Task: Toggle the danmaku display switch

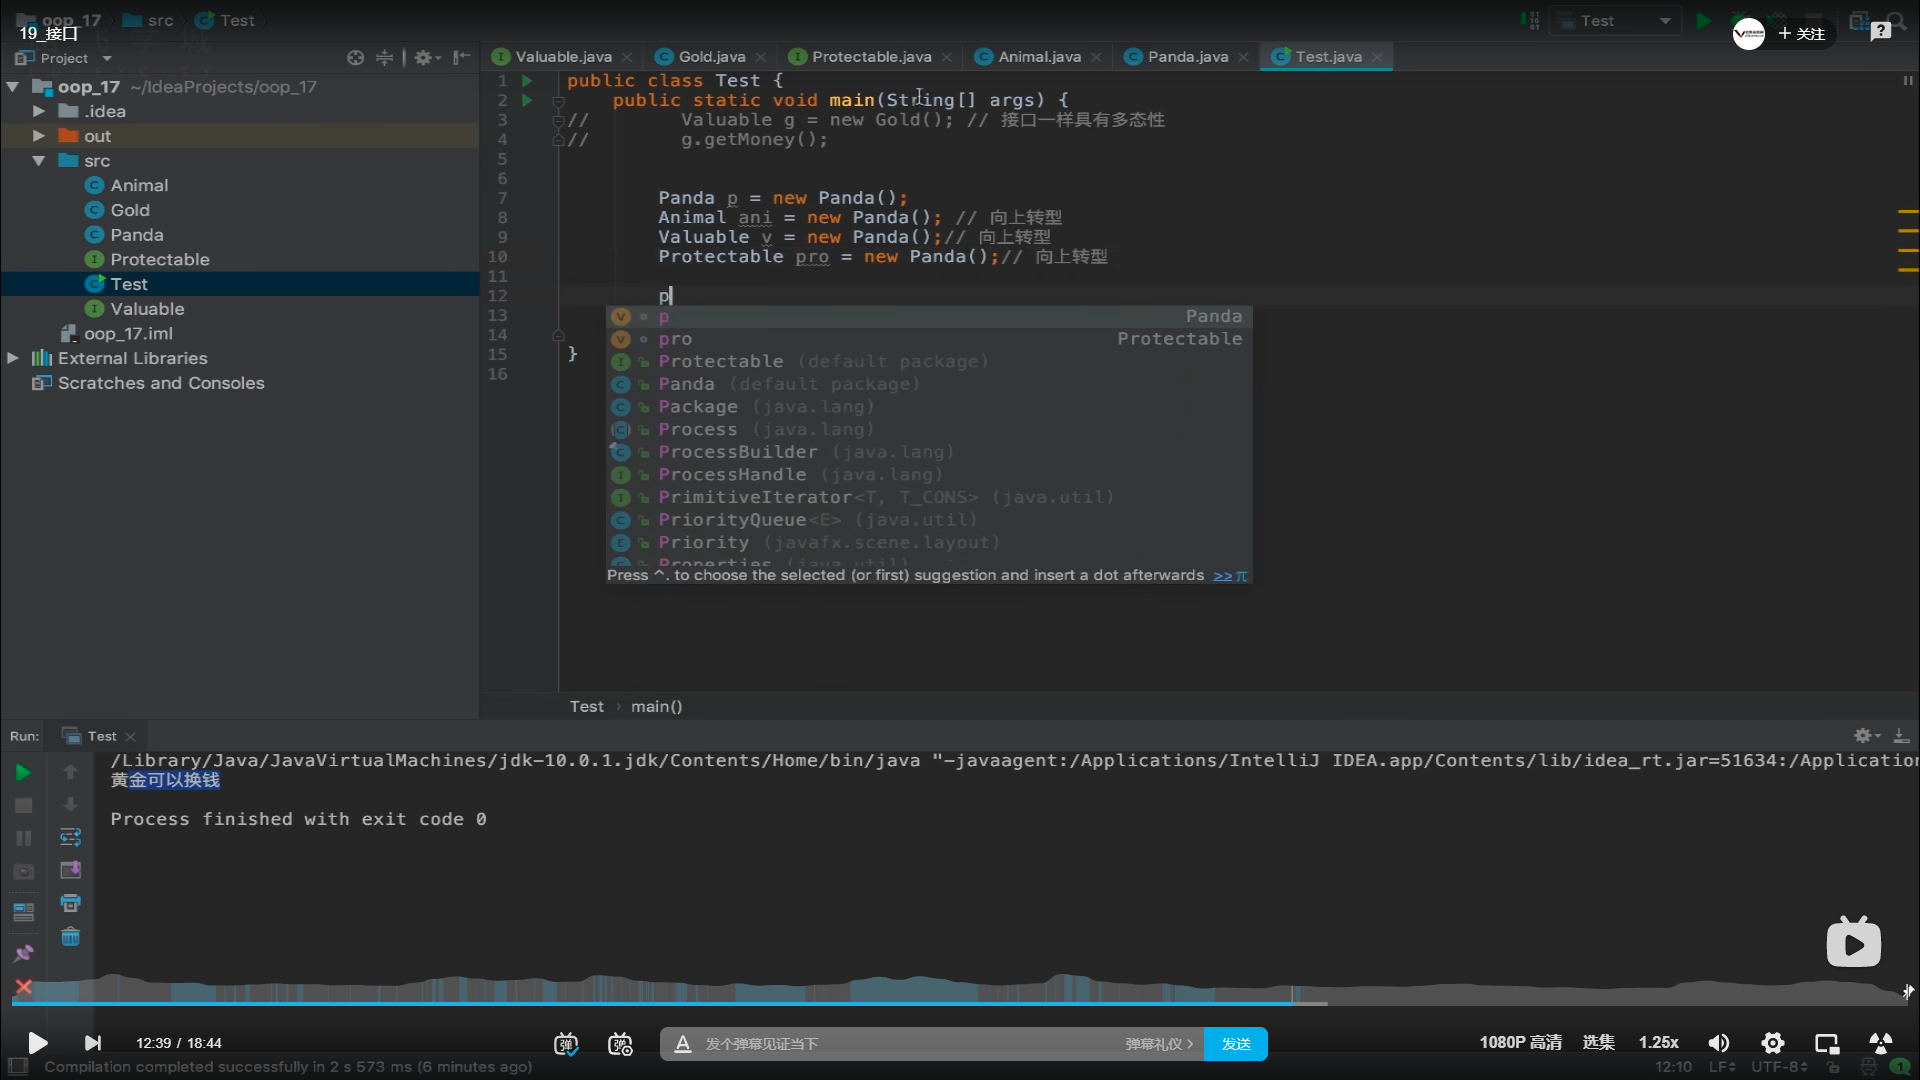Action: point(566,1044)
